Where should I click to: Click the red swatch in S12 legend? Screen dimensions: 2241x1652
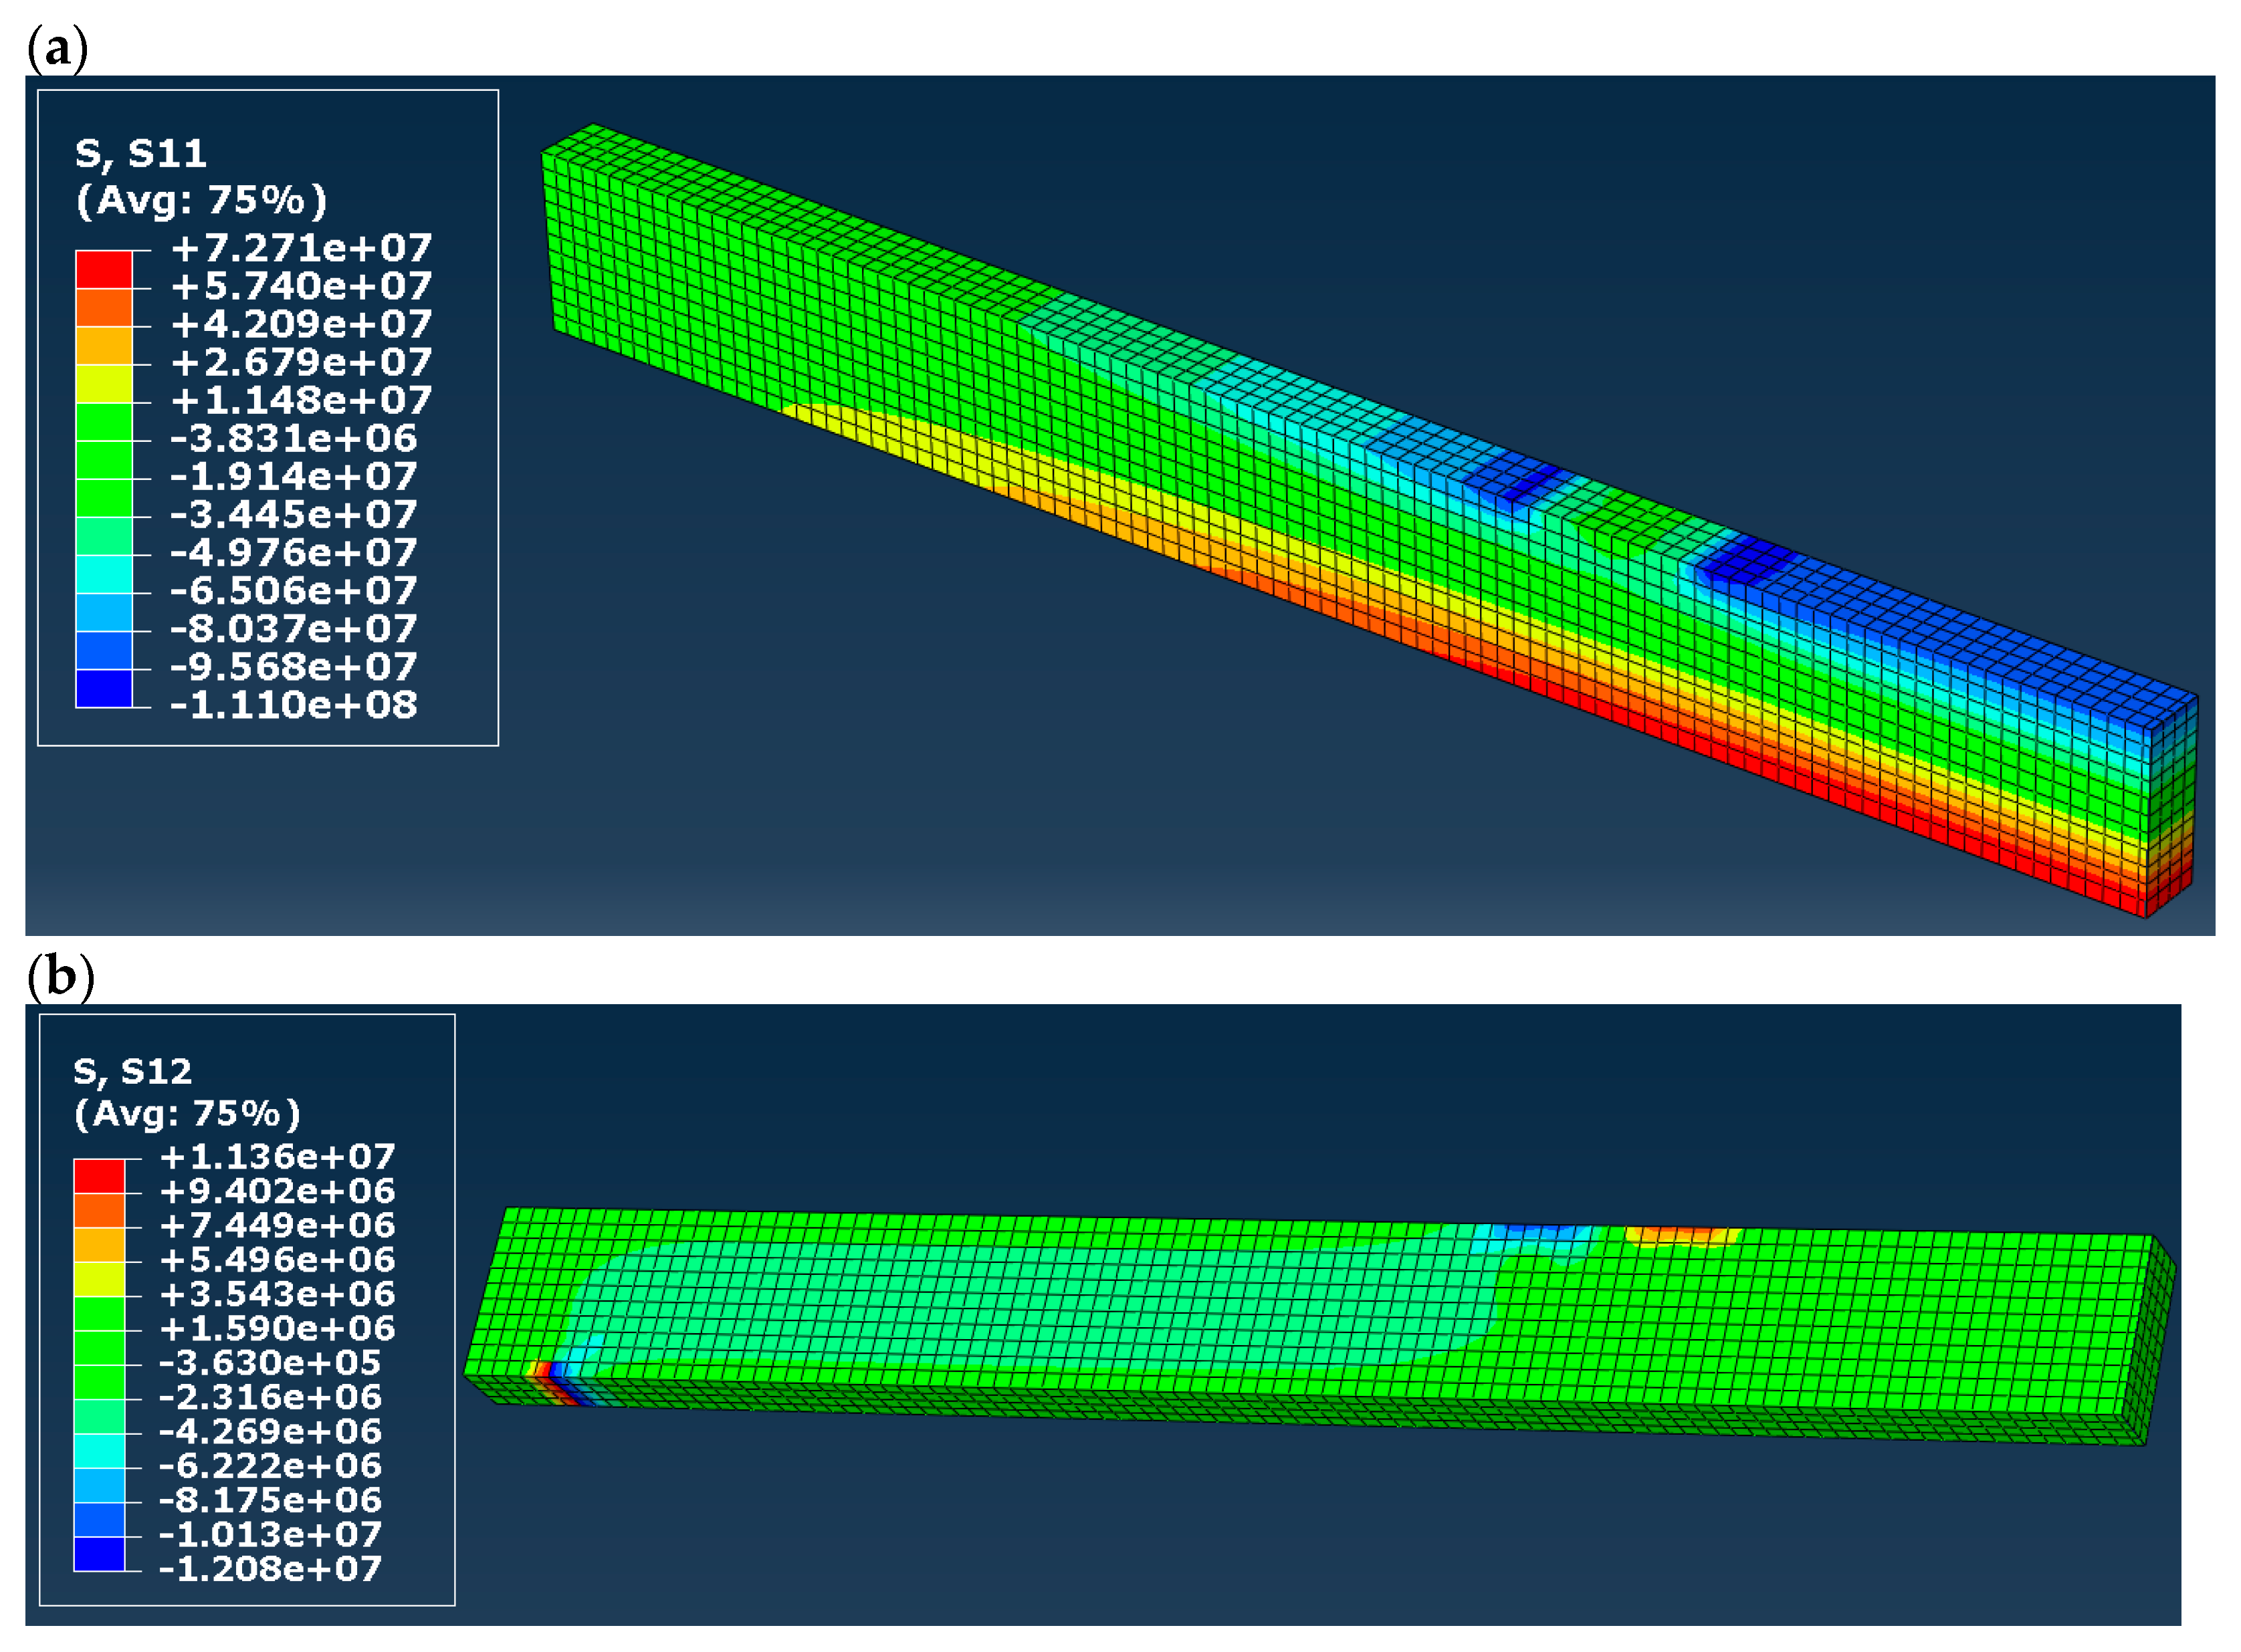point(99,1175)
